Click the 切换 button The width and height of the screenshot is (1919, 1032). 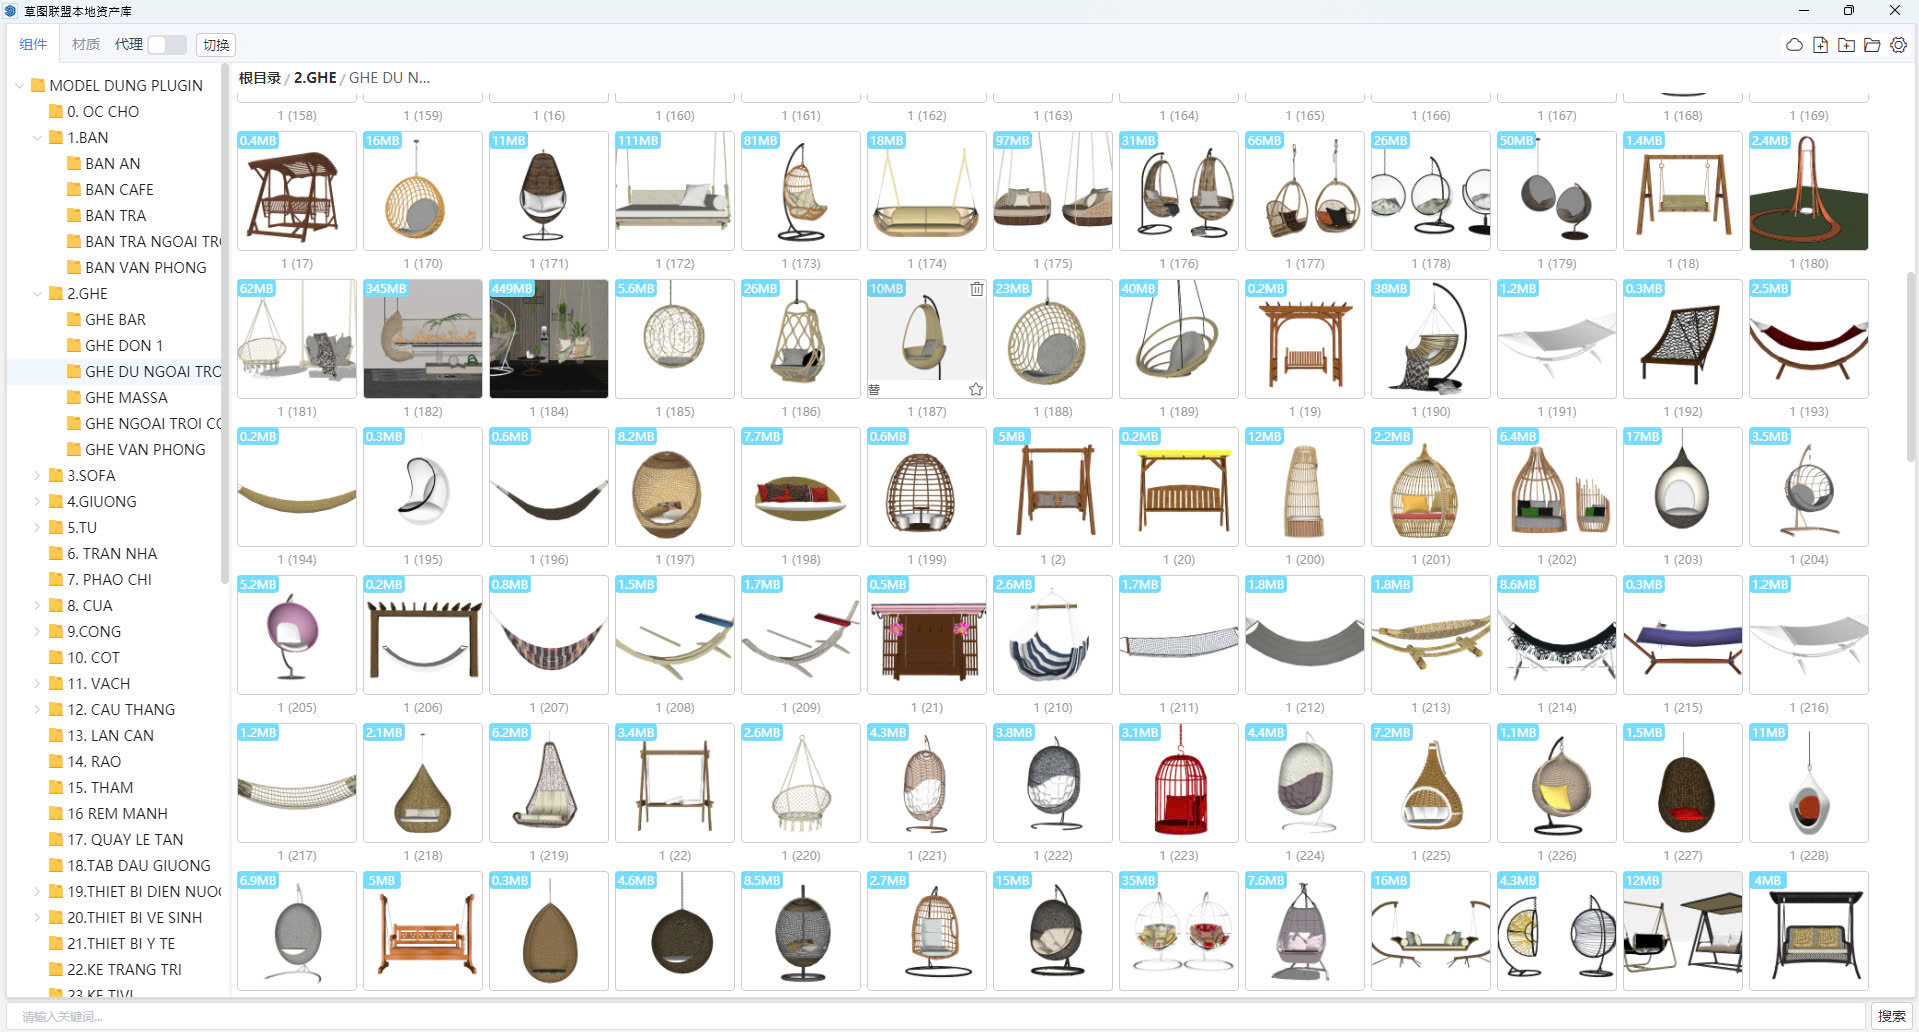216,45
